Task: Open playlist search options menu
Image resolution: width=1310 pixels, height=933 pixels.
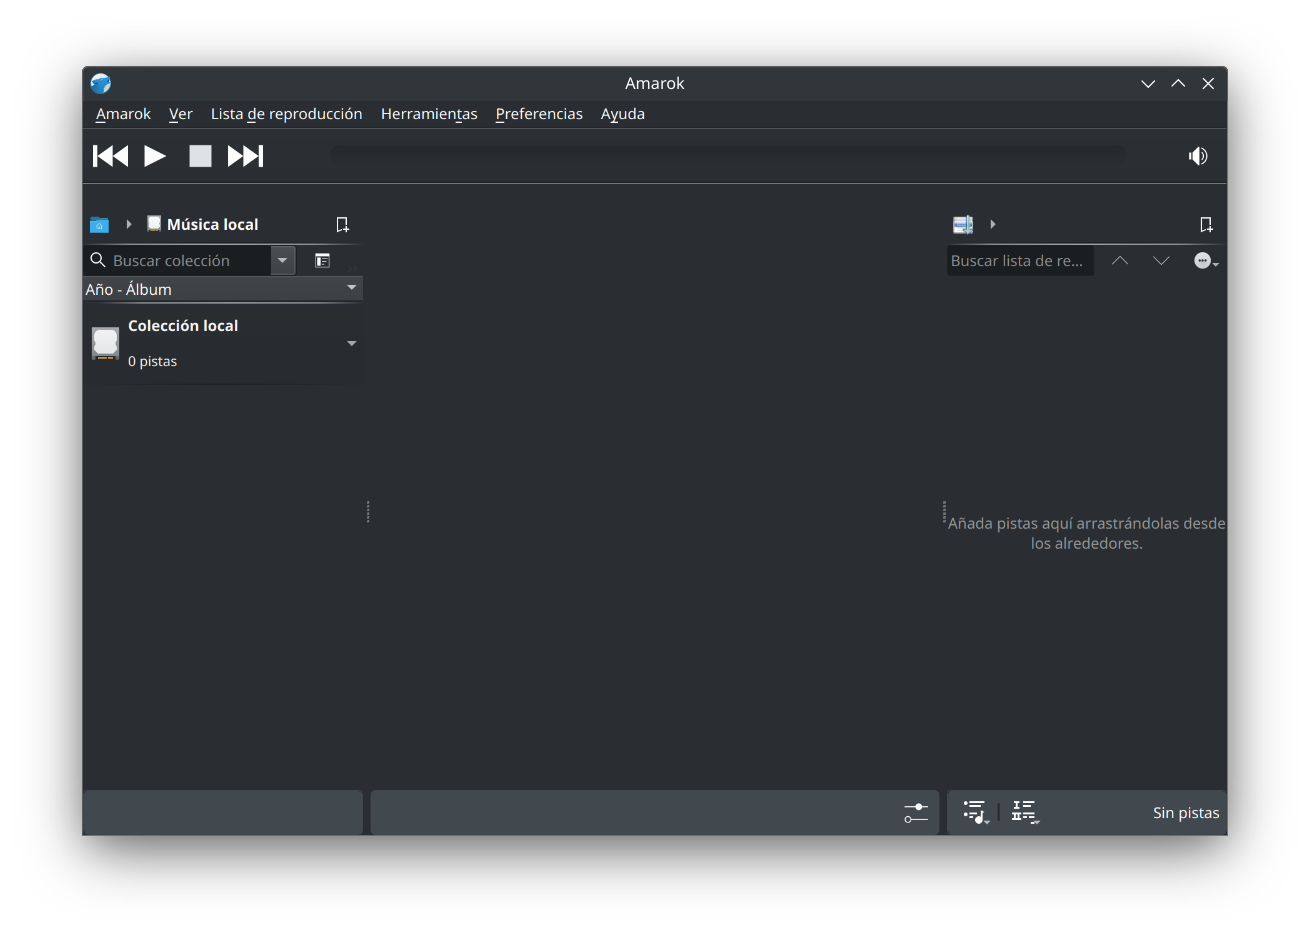Action: point(1205,261)
